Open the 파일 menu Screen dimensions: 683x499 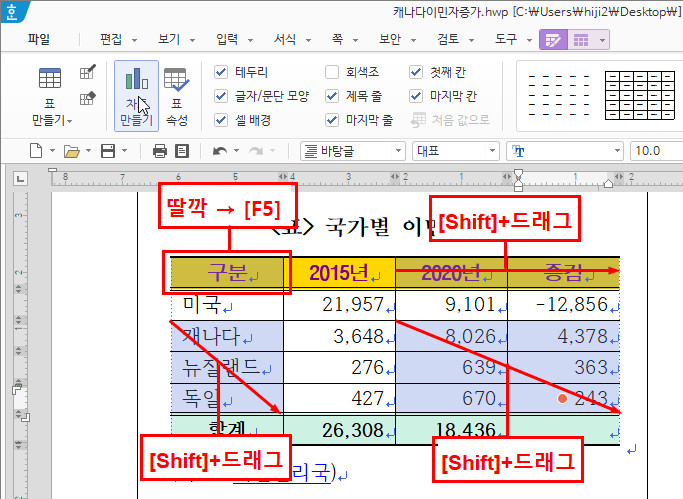[x=39, y=40]
